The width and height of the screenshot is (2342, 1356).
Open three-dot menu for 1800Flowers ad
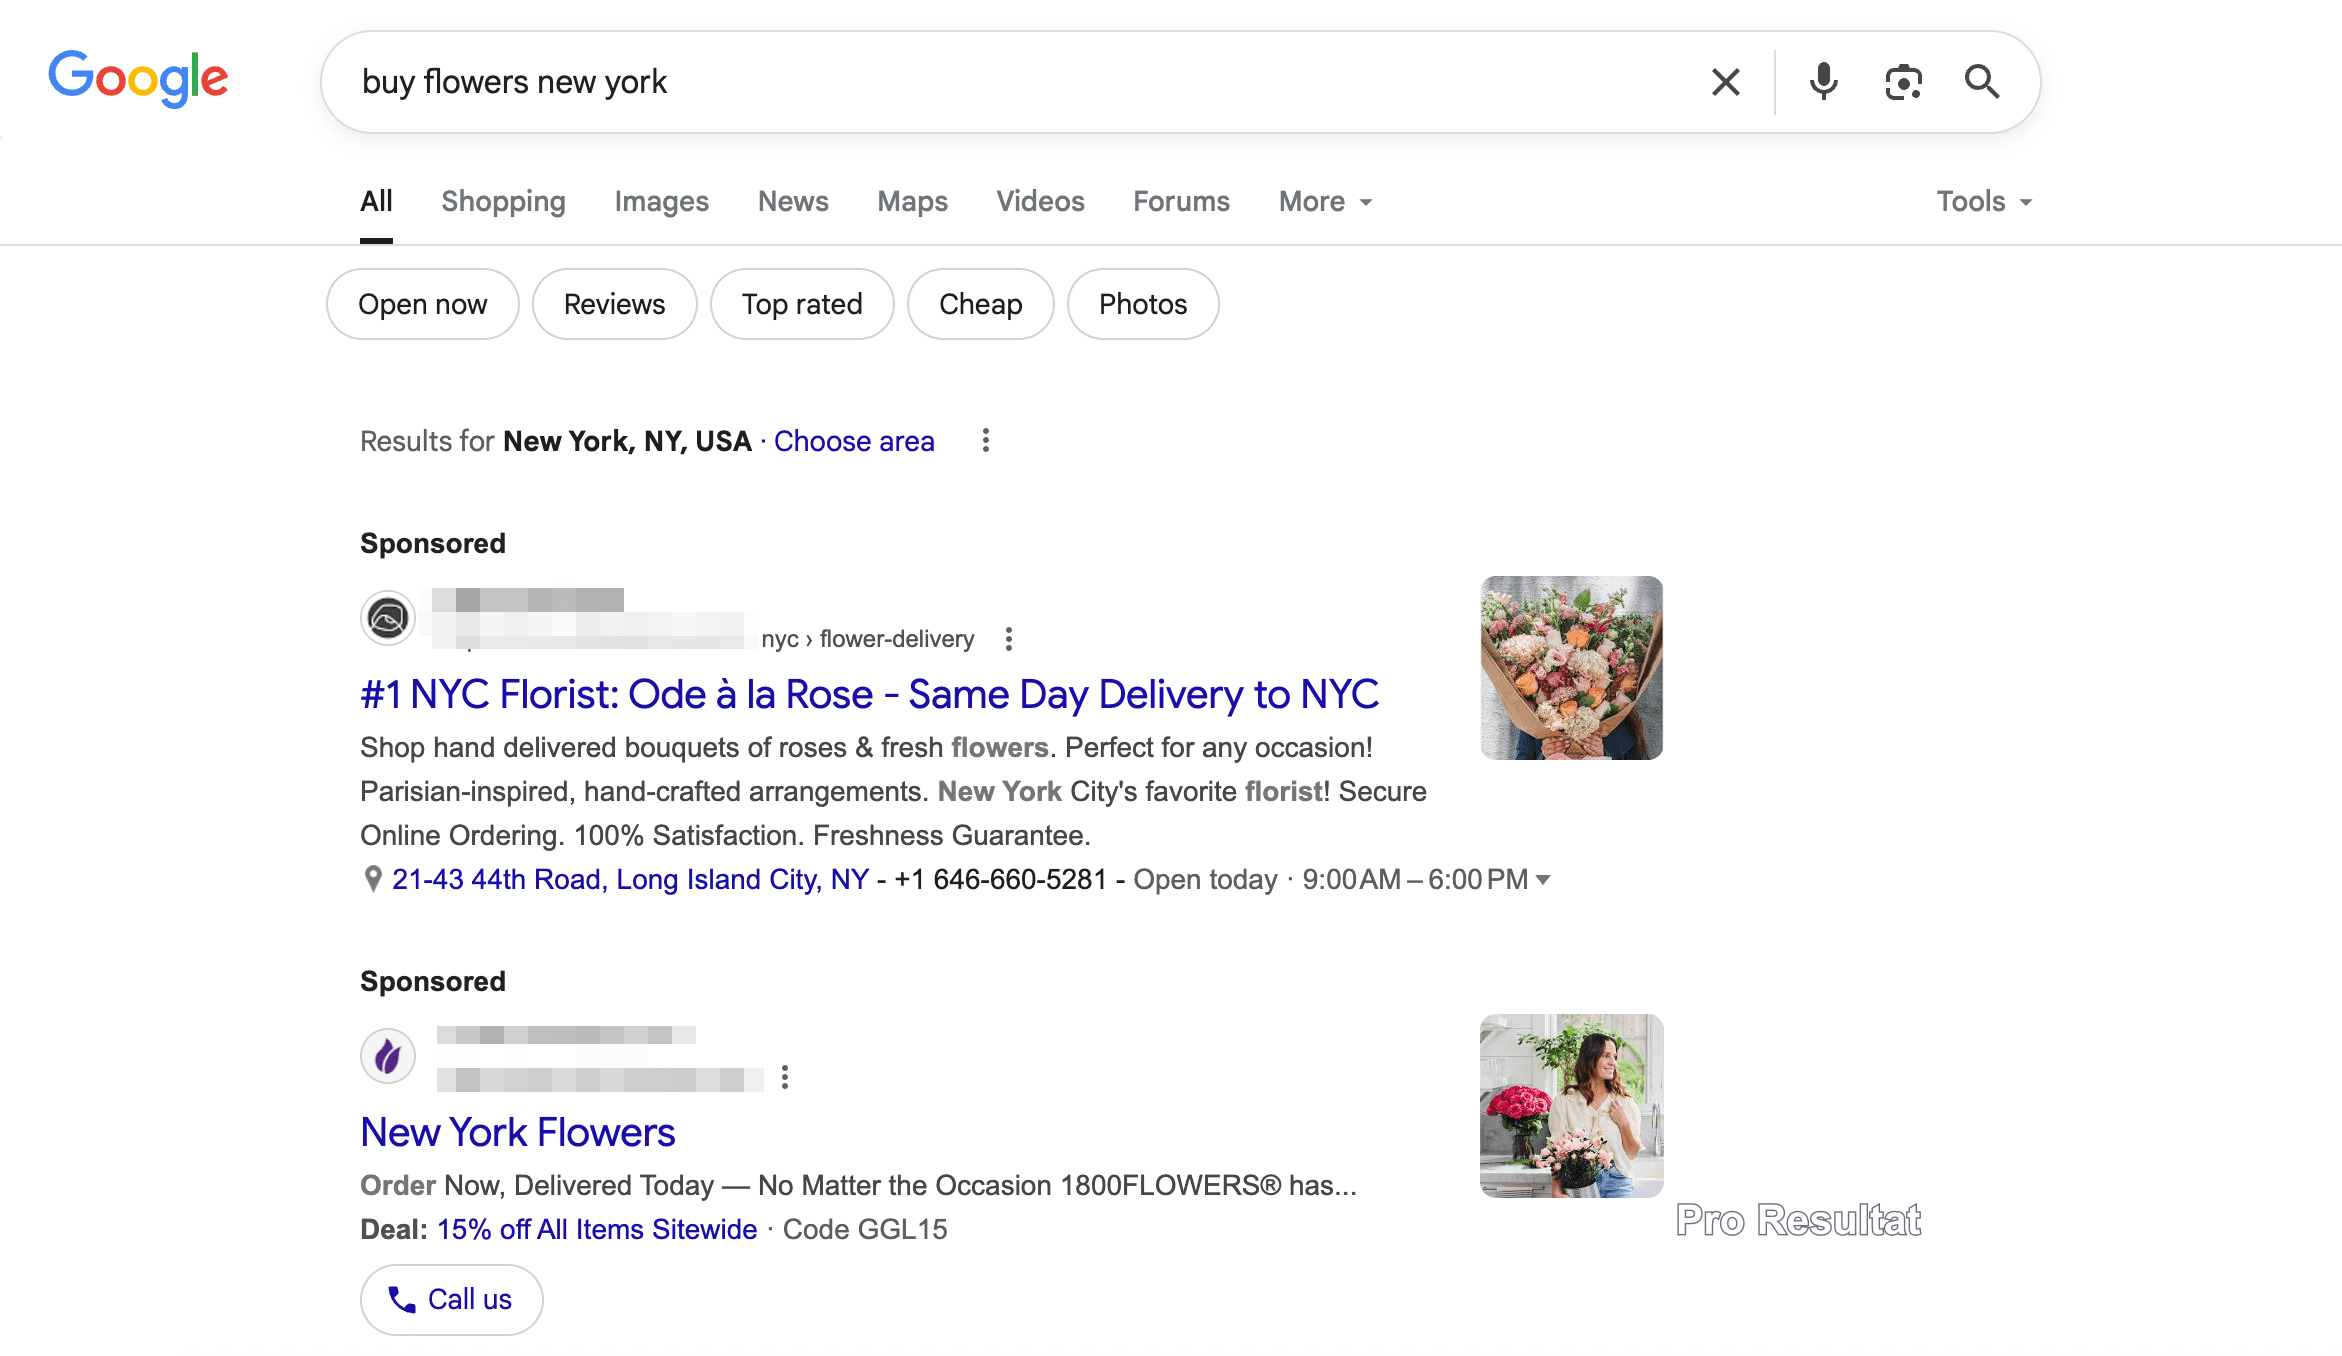pos(785,1077)
